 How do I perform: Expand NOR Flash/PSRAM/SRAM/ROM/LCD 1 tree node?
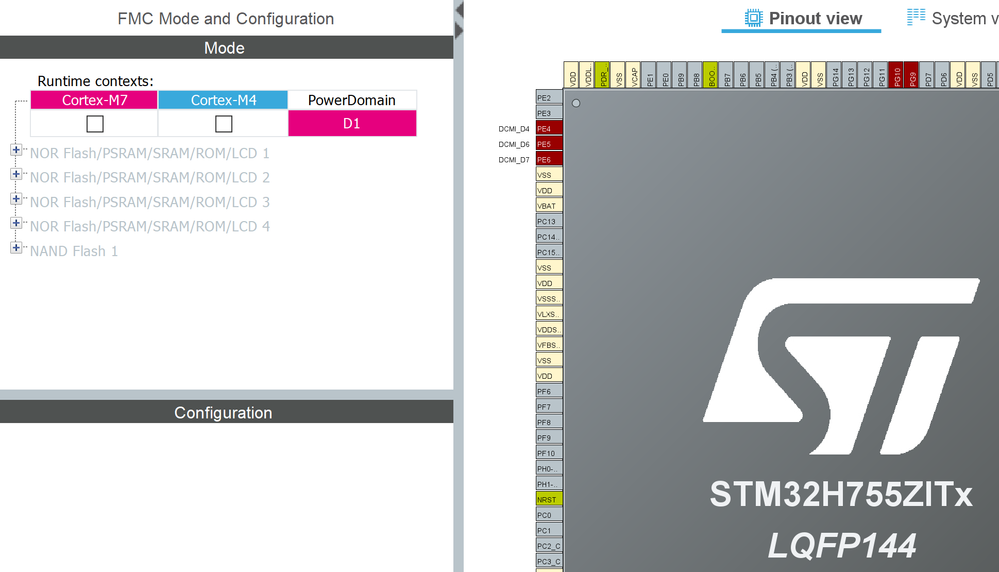pyautogui.click(x=16, y=150)
